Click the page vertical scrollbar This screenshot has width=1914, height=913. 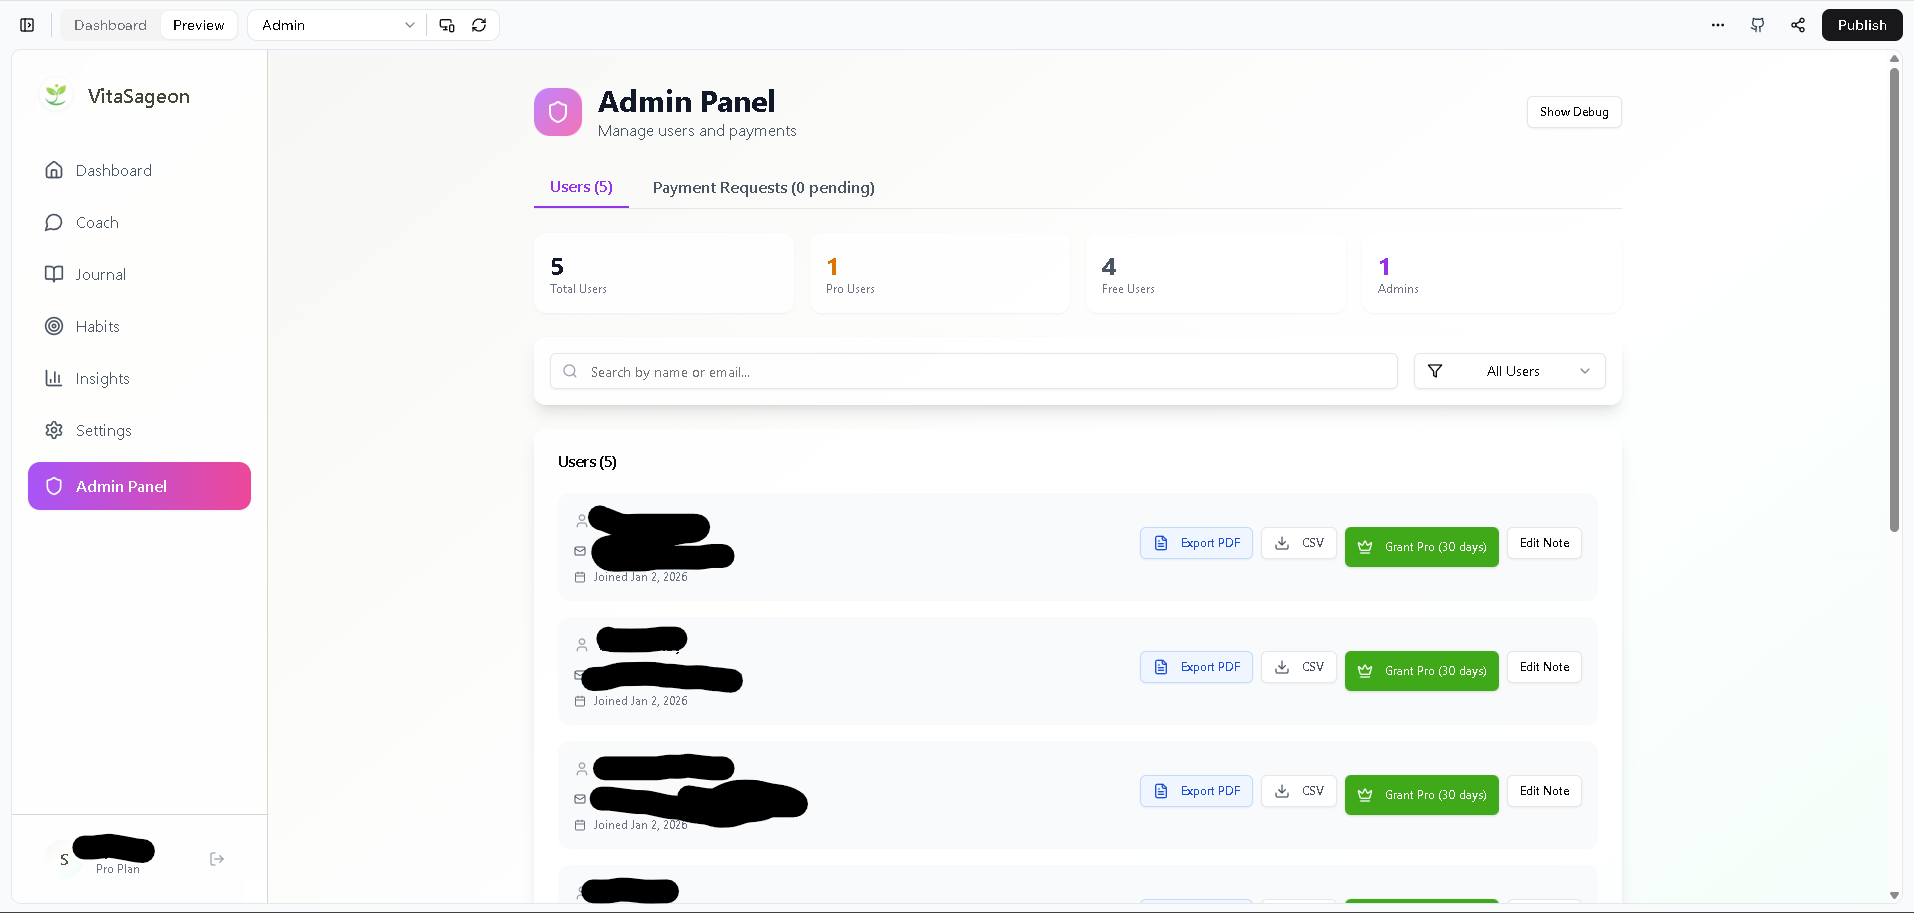point(1894,300)
